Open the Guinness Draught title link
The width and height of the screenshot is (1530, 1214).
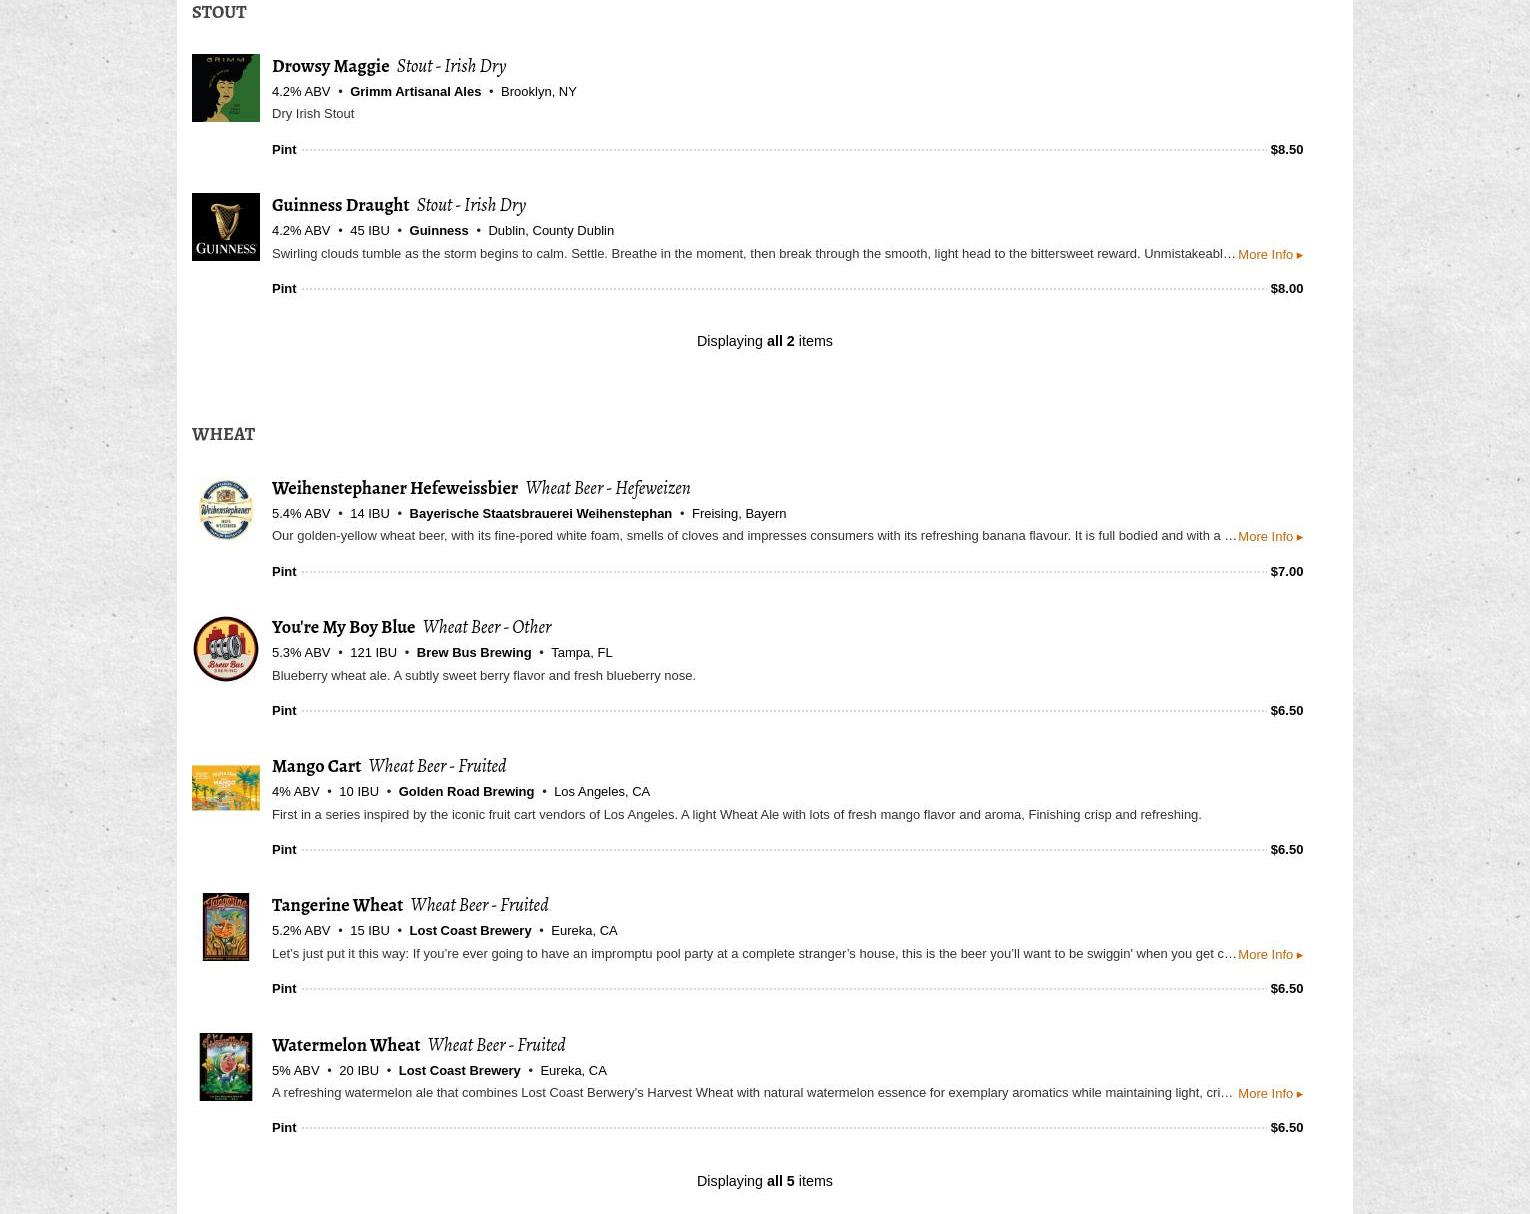(x=340, y=204)
